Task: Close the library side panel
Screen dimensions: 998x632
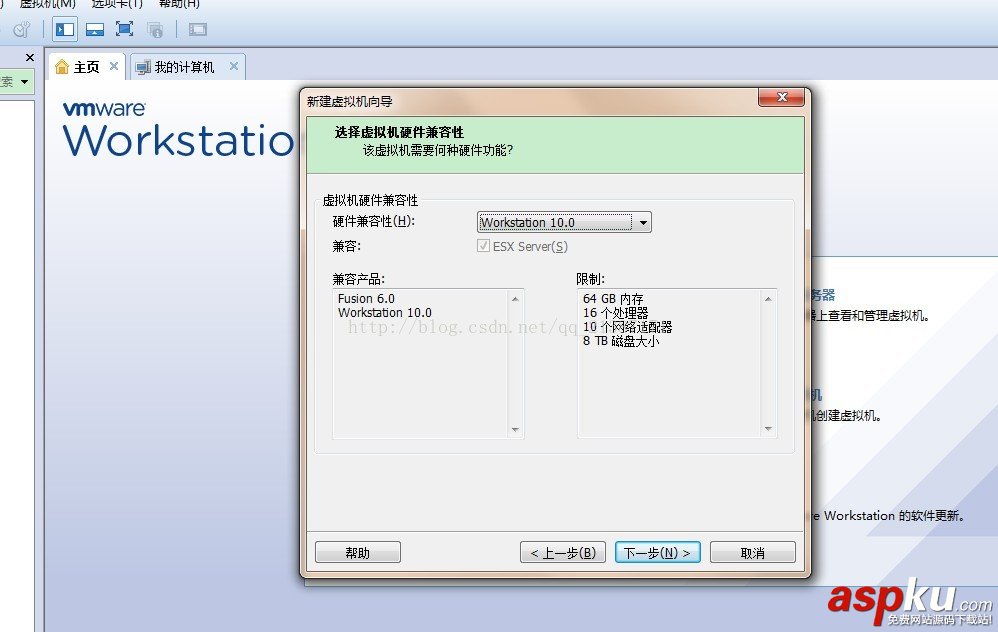Action: click(x=29, y=57)
